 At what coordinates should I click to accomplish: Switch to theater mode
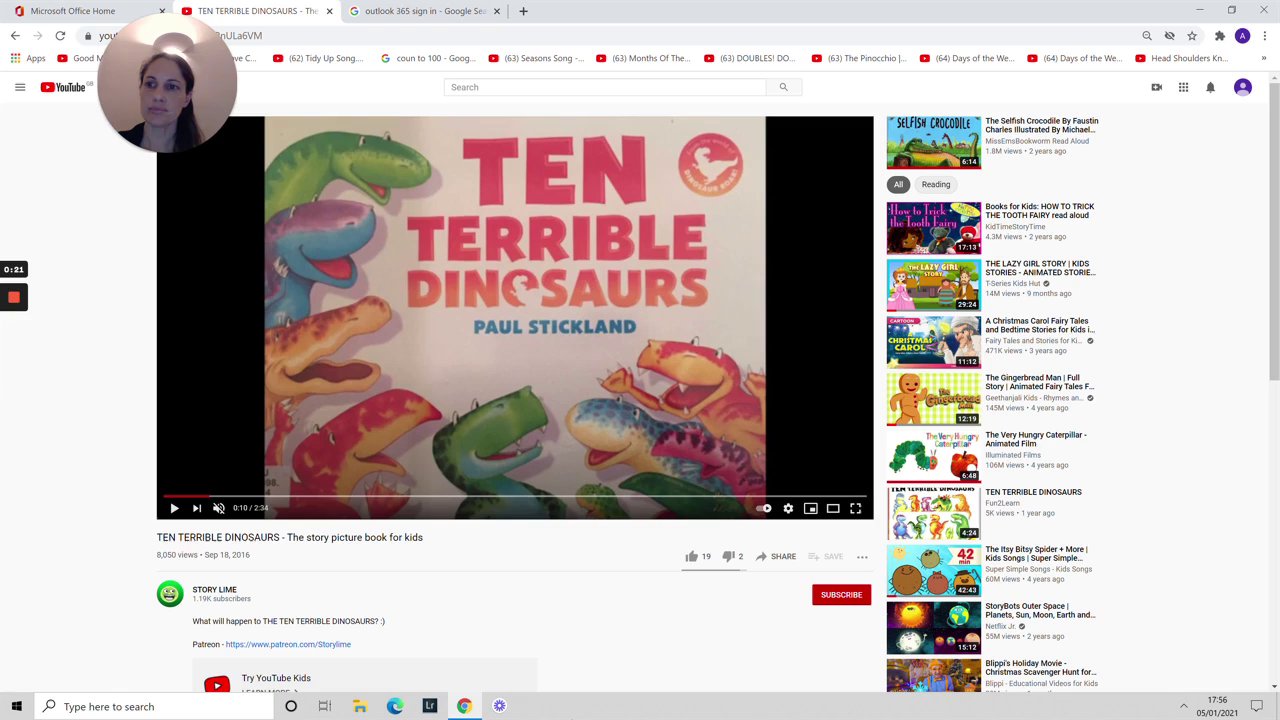coord(833,508)
